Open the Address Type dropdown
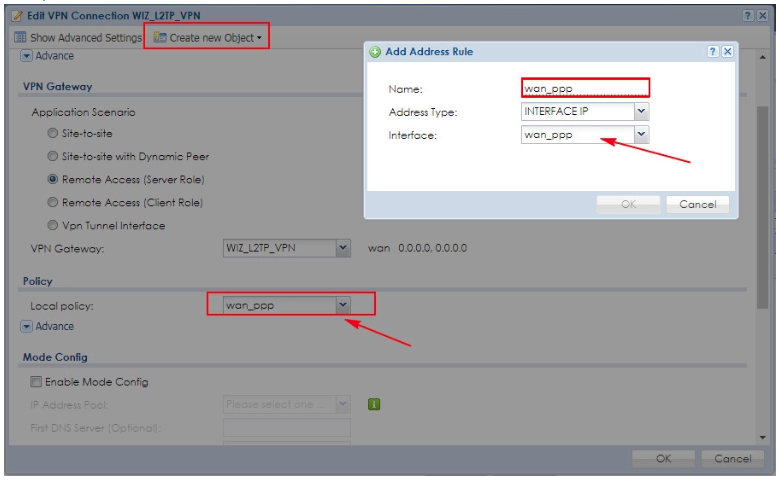The height and width of the screenshot is (483, 778). (641, 111)
